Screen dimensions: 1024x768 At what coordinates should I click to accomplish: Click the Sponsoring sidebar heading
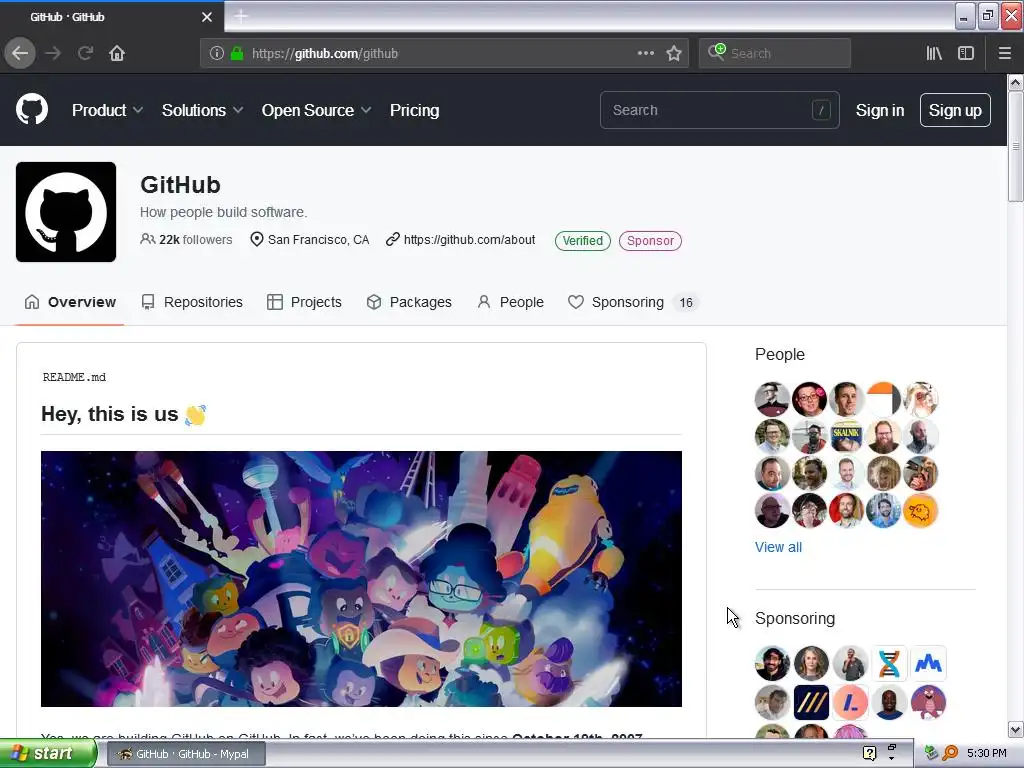(x=795, y=618)
